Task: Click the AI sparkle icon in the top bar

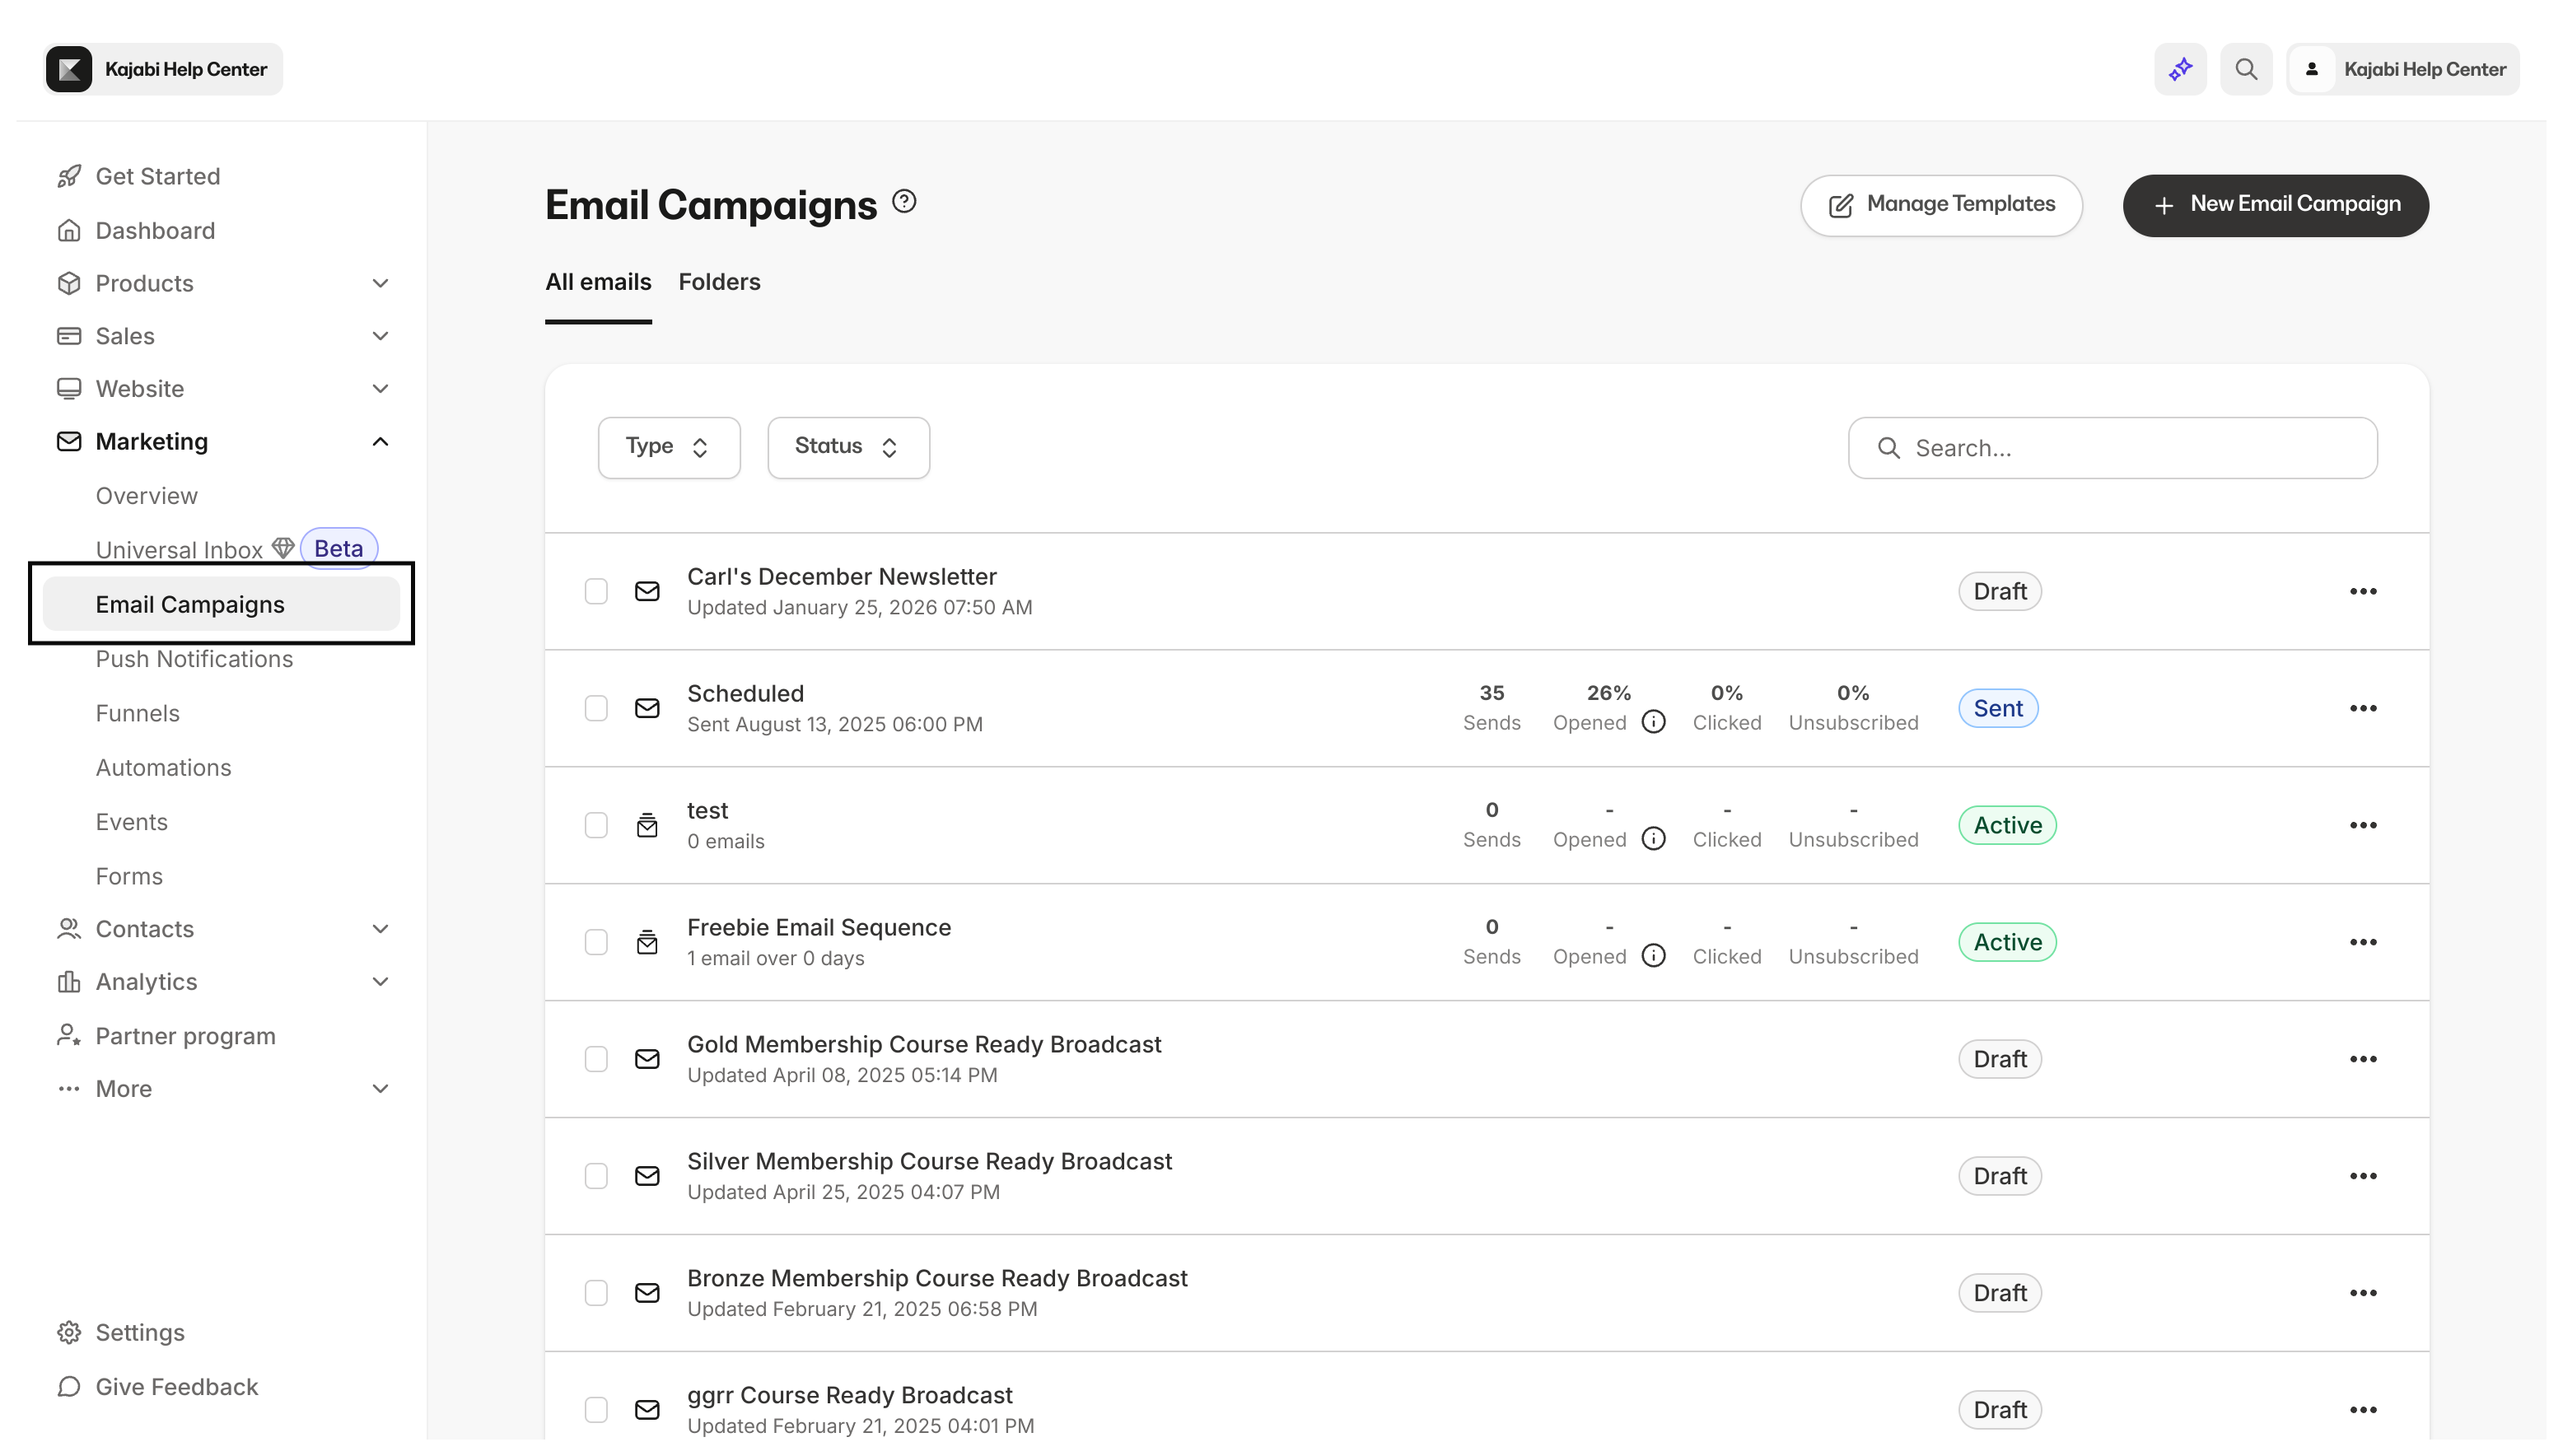Action: [2180, 68]
